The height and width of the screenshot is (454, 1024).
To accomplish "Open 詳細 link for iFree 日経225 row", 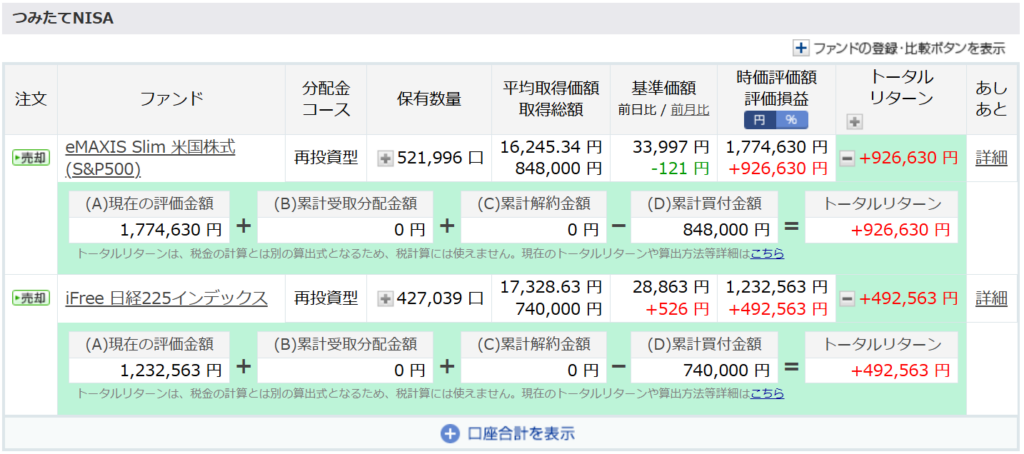I will click(x=991, y=299).
